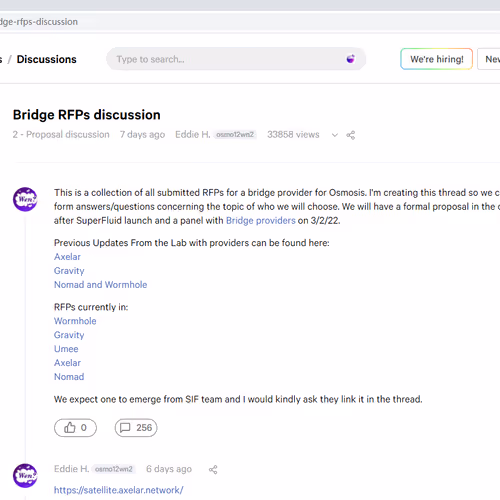The image size is (500, 500).
Task: Open the Wormhole RFP link
Action: (75, 321)
